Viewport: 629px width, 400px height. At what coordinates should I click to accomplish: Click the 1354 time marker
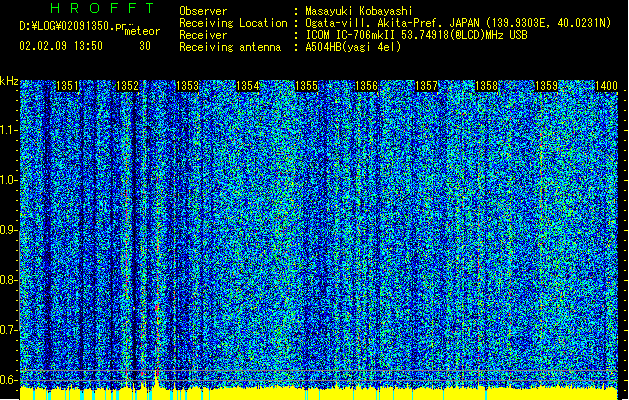(248, 86)
